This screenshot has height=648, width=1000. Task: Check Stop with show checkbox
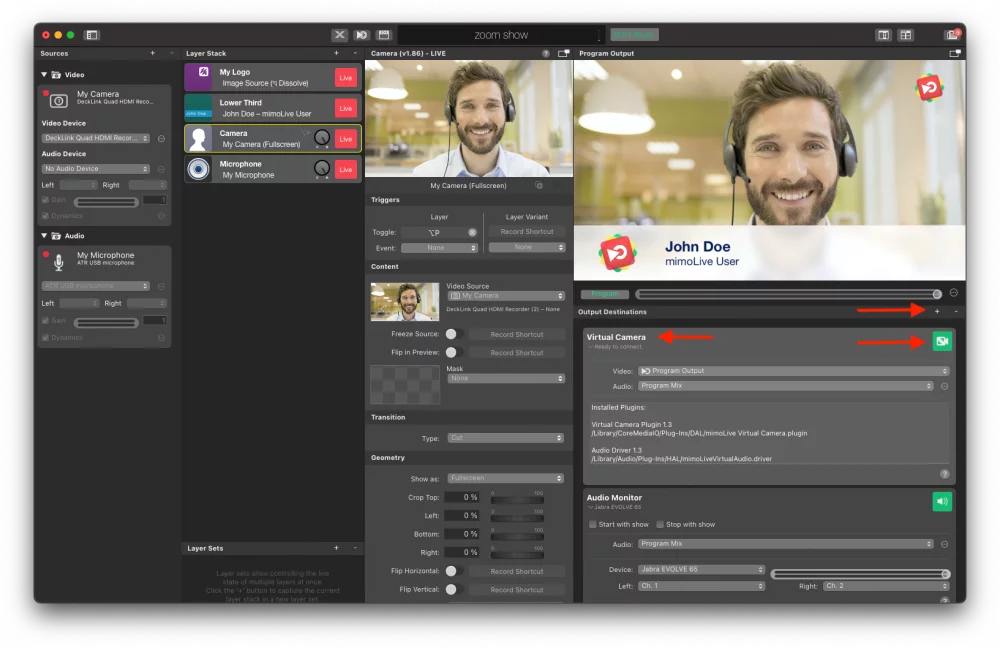tap(660, 525)
